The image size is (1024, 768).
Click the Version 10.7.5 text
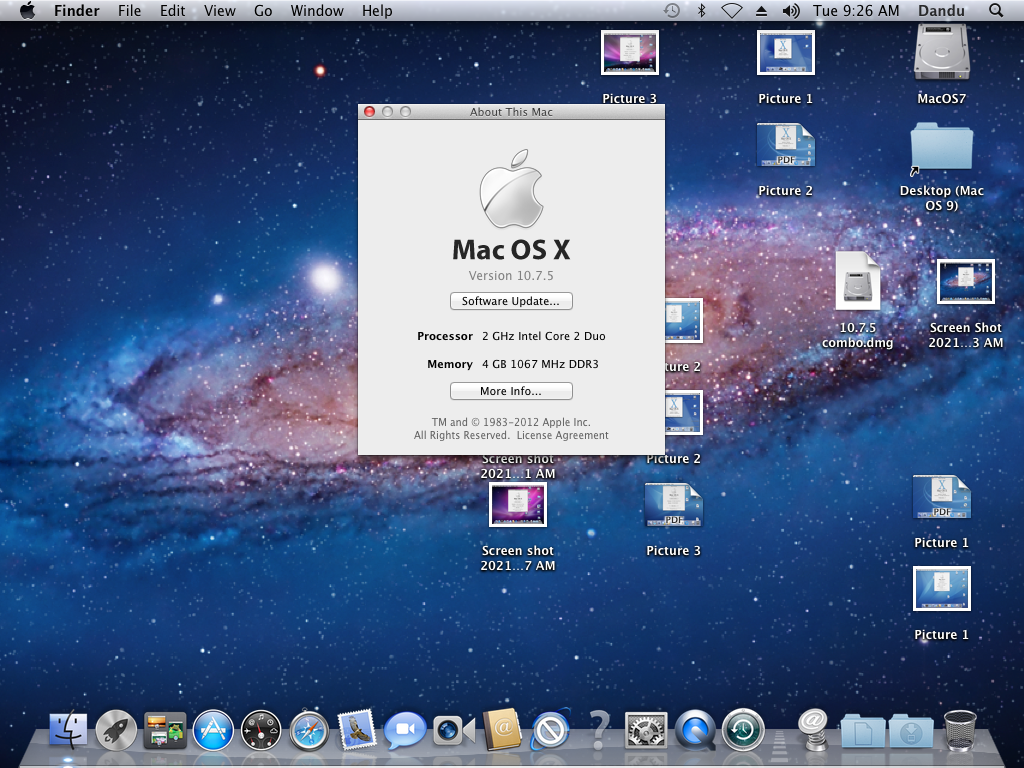(511, 276)
